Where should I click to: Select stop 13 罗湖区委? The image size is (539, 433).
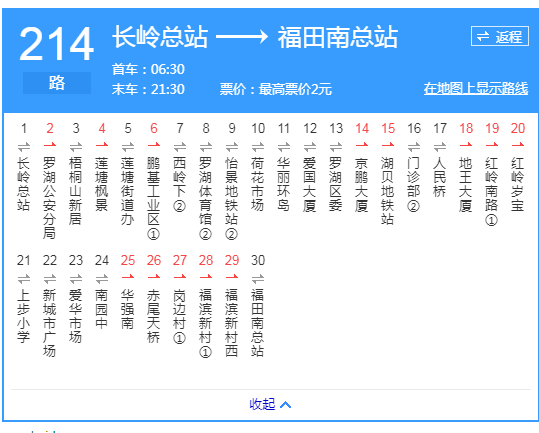point(336,184)
